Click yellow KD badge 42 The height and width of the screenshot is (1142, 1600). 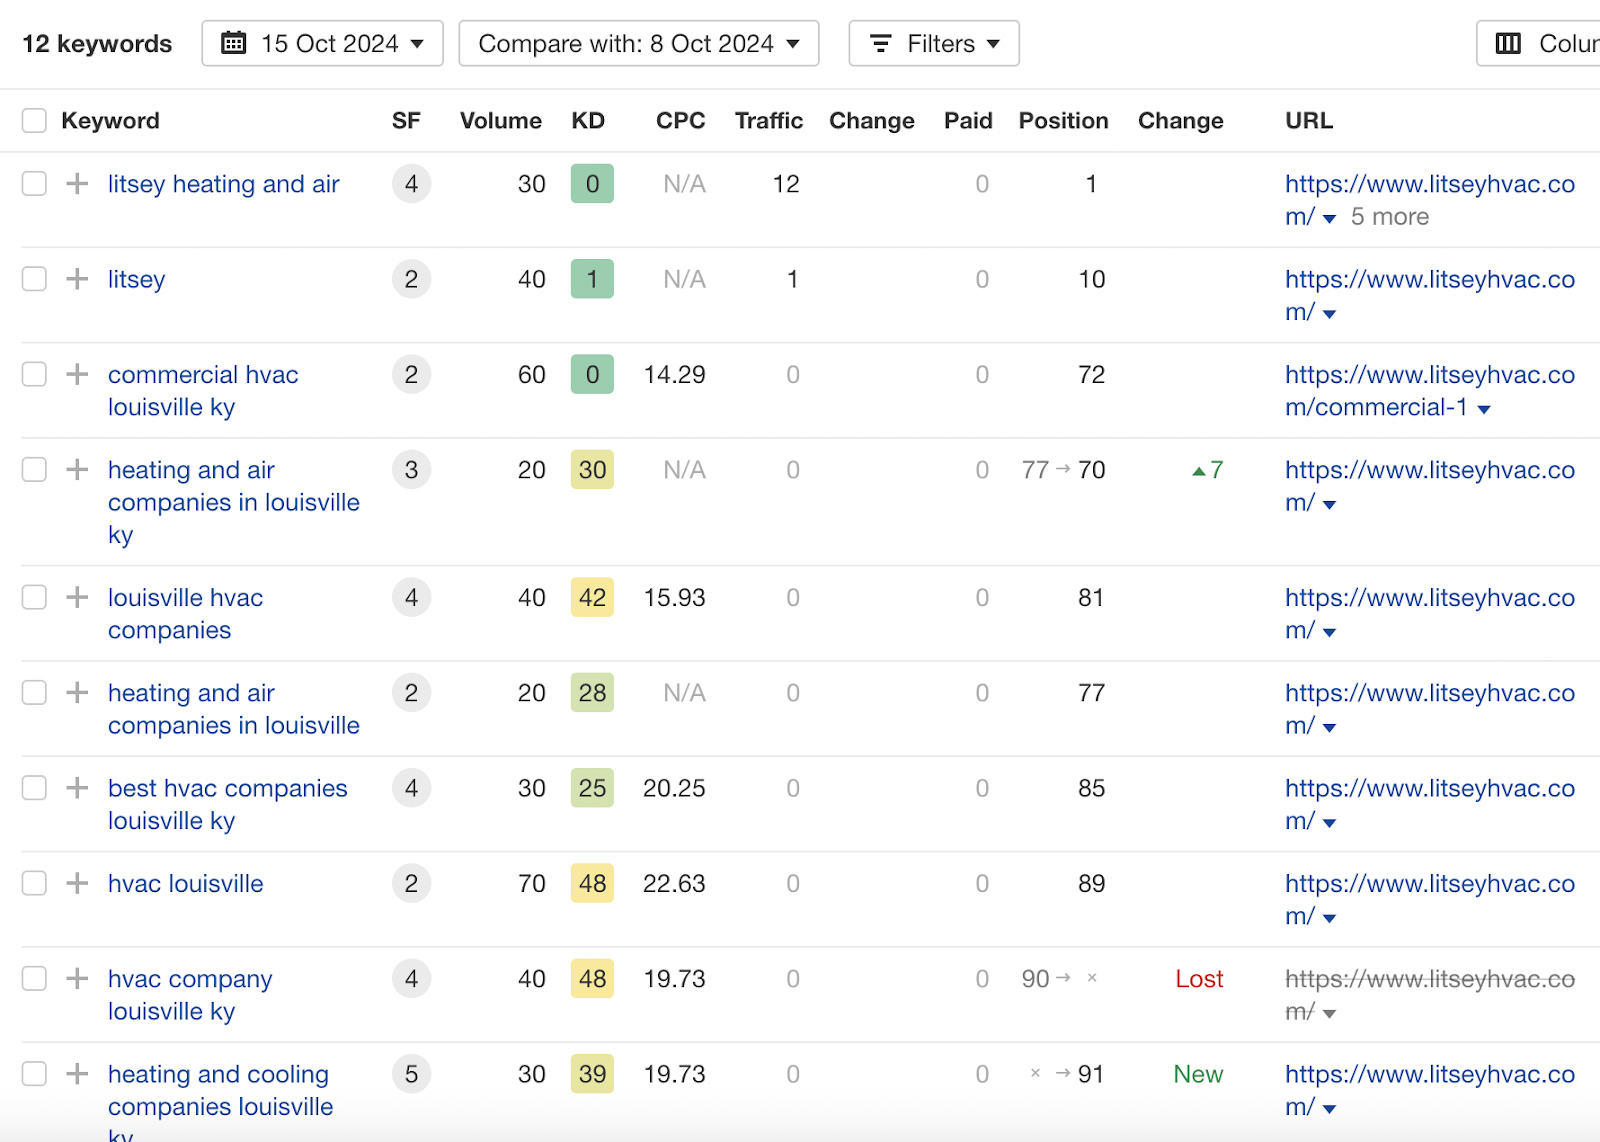pyautogui.click(x=592, y=597)
